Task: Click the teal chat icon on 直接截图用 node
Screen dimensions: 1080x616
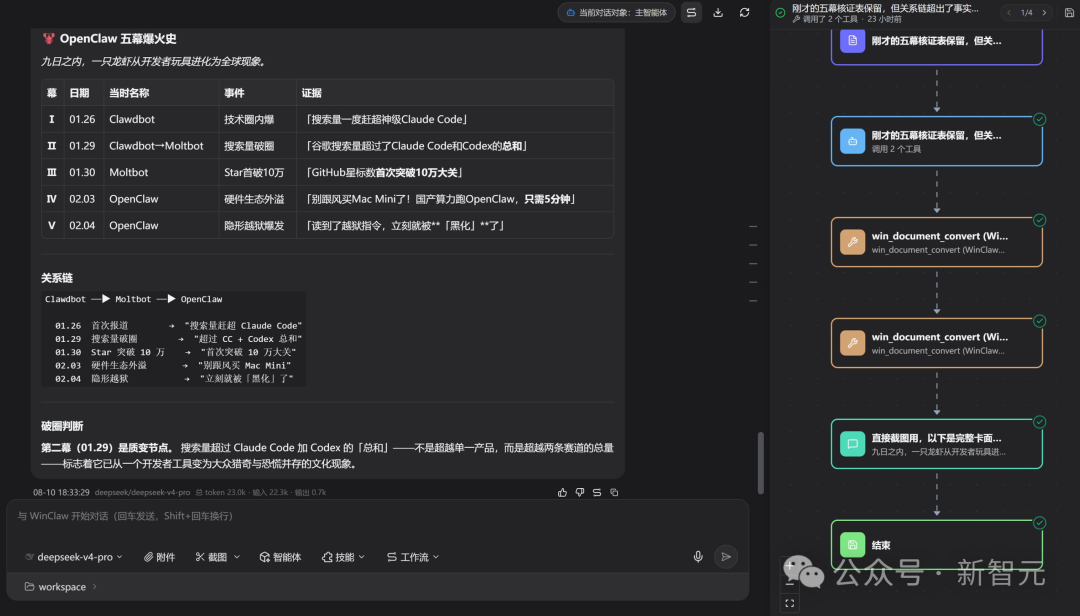Action: (x=852, y=444)
